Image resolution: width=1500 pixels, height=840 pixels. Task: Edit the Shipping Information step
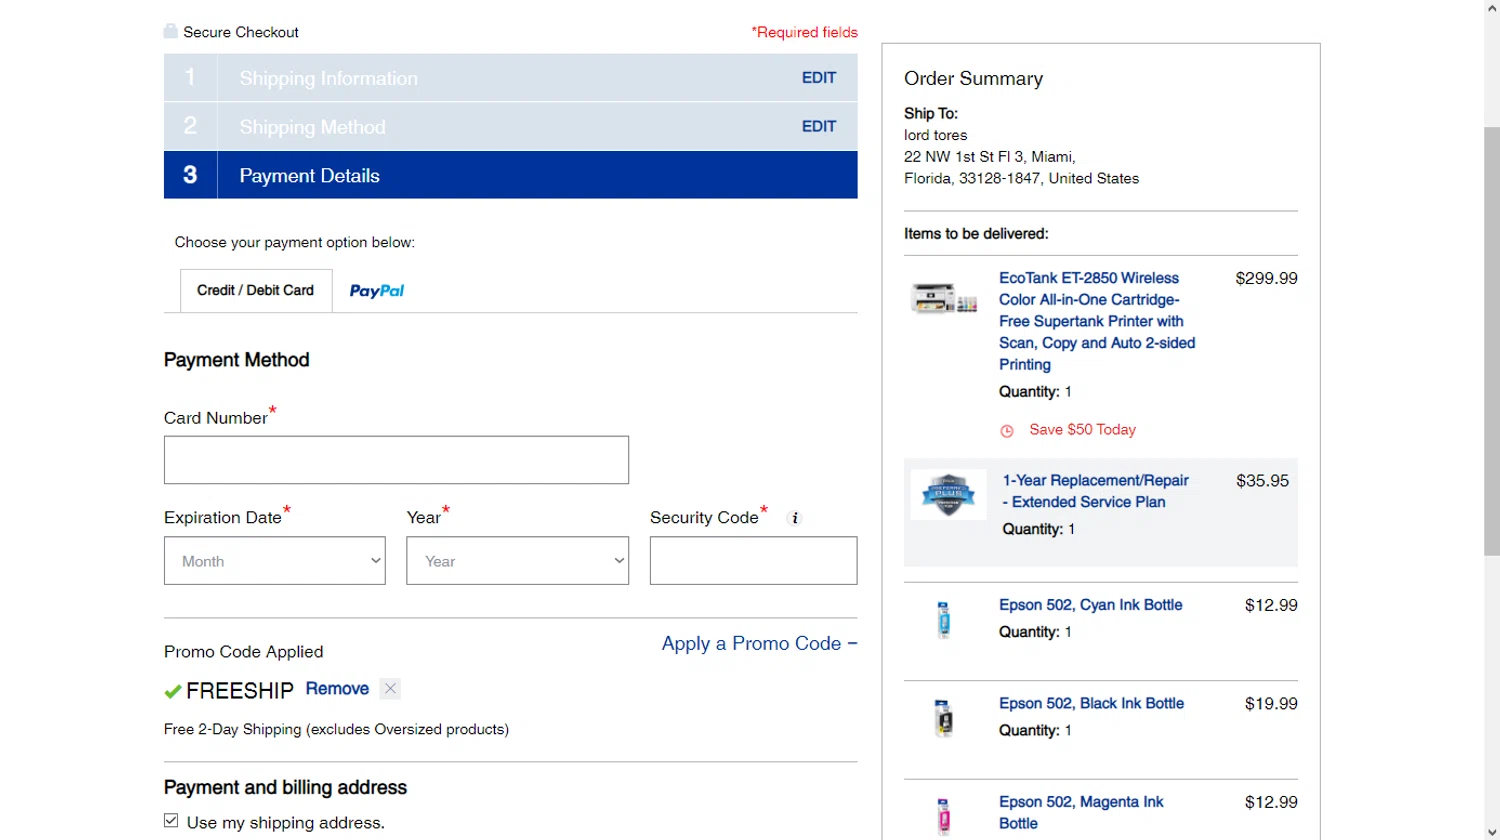(x=818, y=78)
